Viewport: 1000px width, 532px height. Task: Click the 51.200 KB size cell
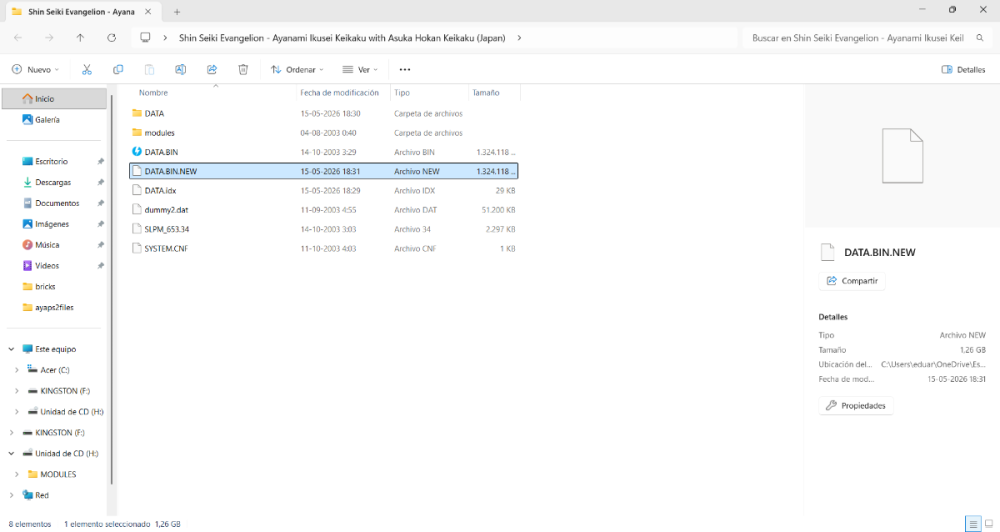pos(498,210)
